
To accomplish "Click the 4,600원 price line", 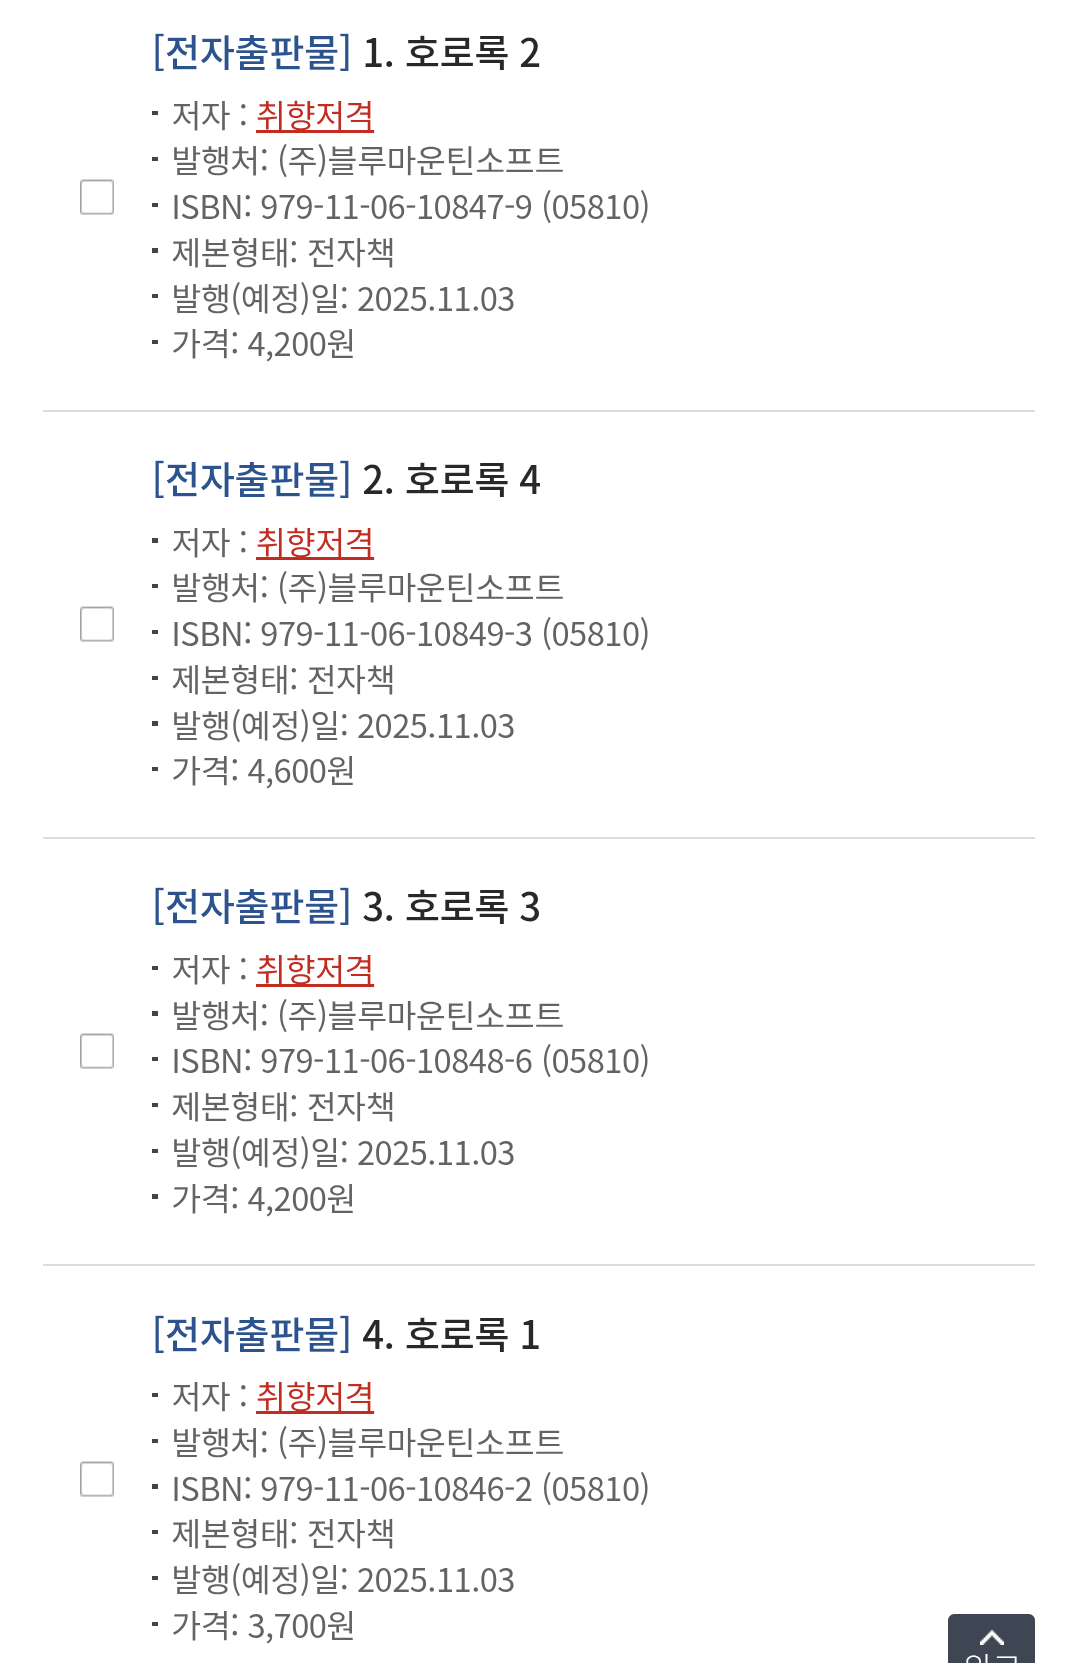I will 263,771.
